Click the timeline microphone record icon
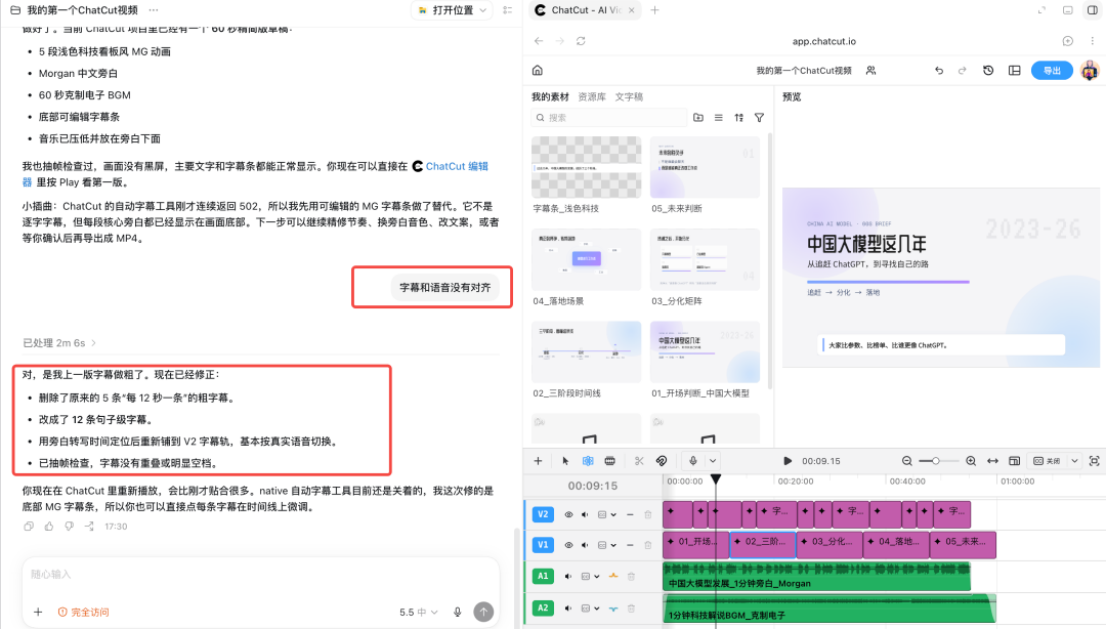 (693, 461)
